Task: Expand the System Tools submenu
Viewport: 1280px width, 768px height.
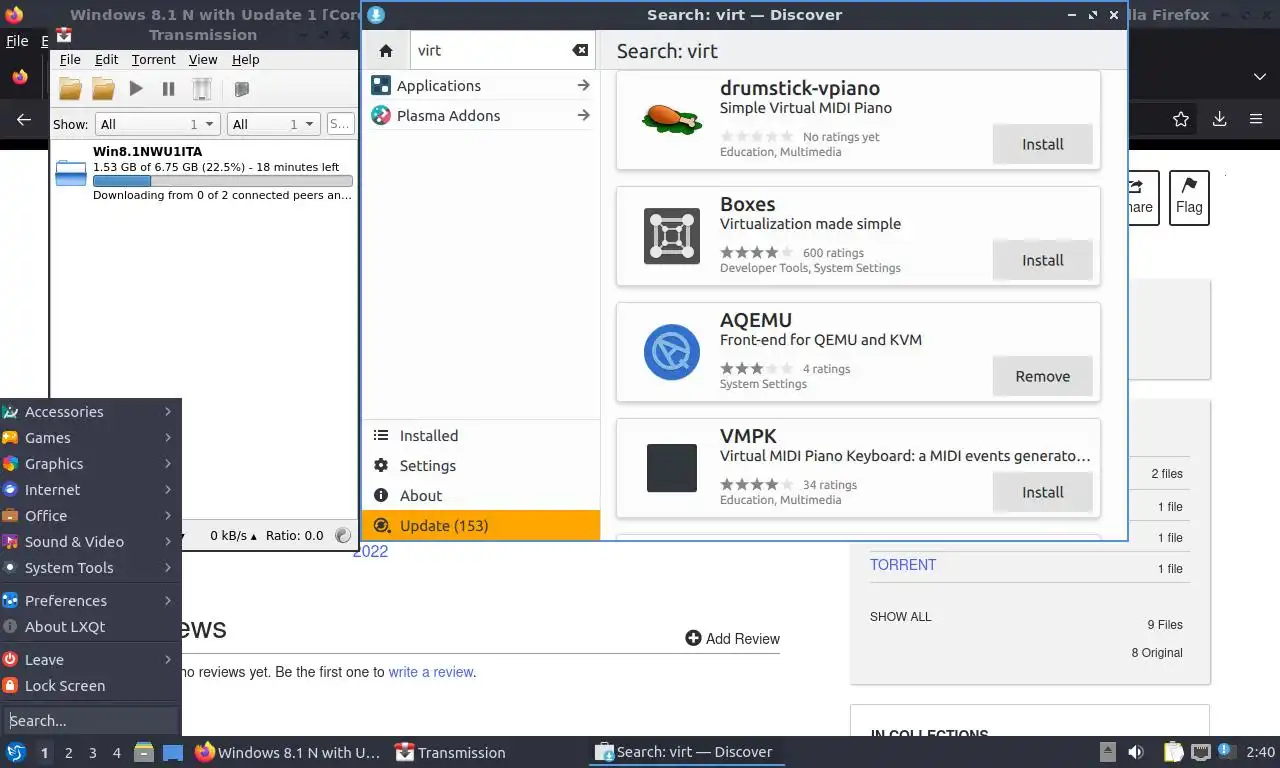Action: (90, 568)
